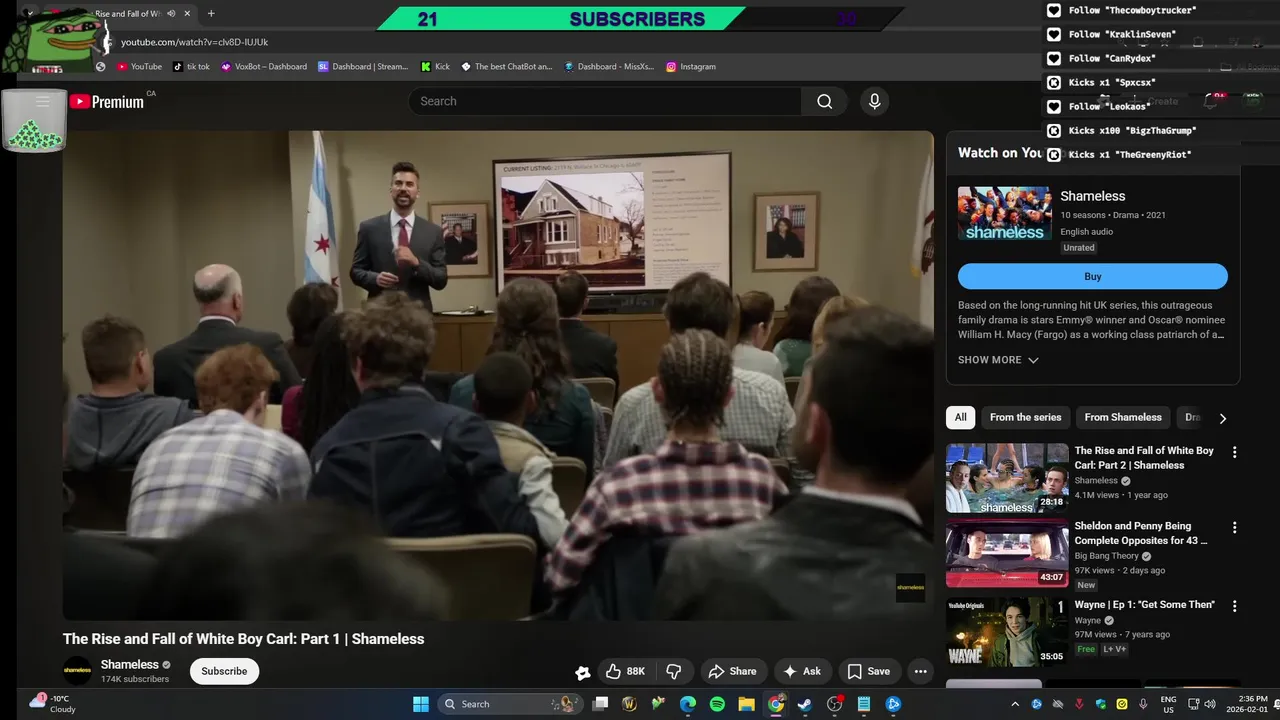
Task: Open The best ChatBot bookmark
Action: [507, 67]
